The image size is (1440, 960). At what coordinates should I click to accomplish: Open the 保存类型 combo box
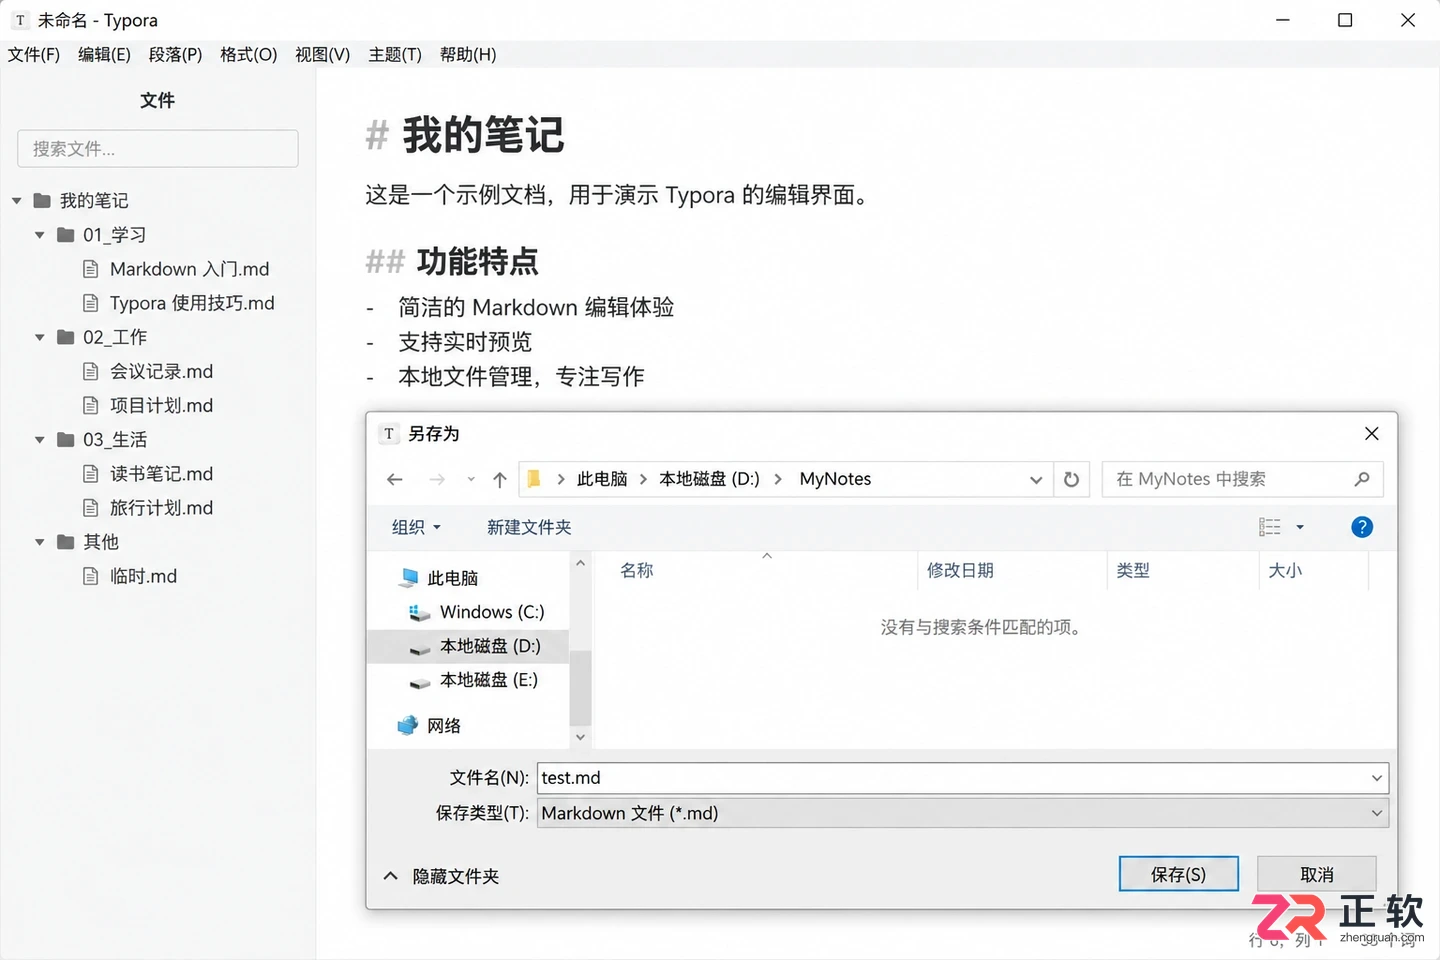(963, 813)
